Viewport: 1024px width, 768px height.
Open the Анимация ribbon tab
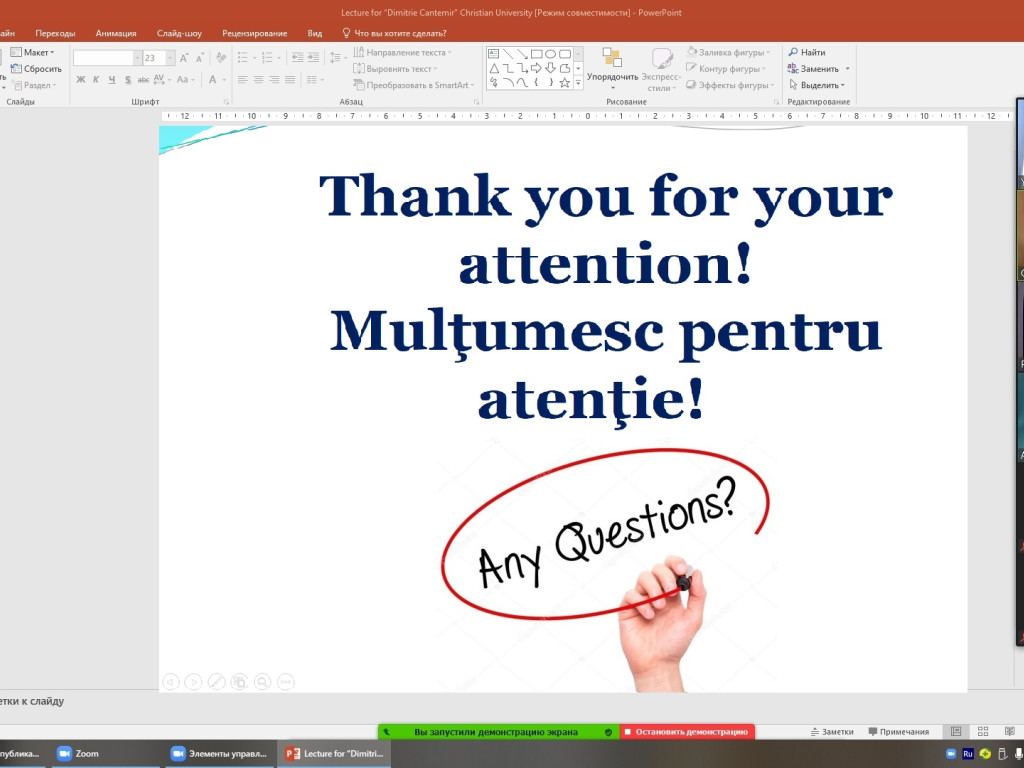click(x=116, y=33)
